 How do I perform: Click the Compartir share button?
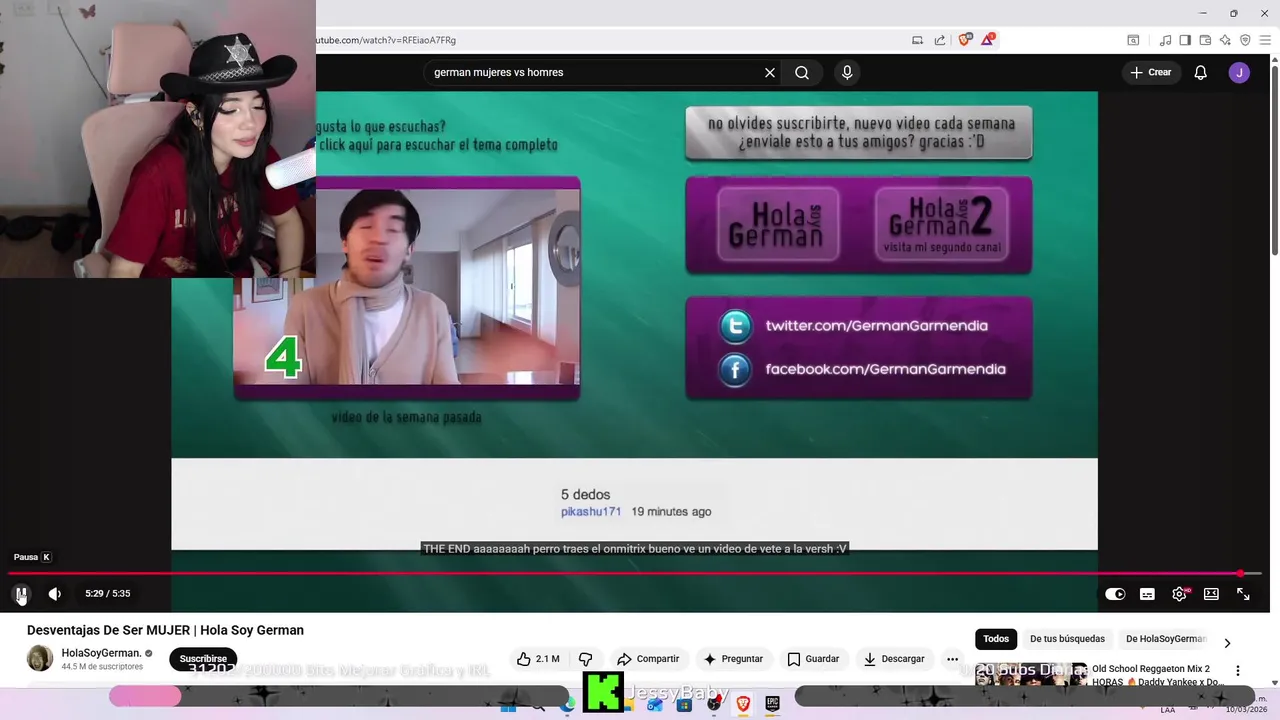(x=648, y=659)
